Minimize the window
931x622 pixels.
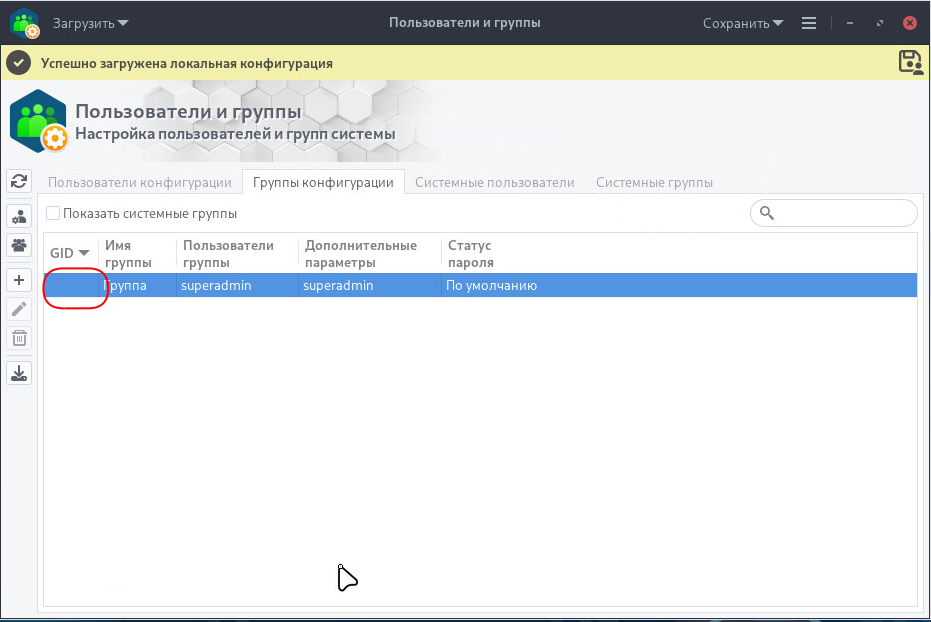click(850, 23)
